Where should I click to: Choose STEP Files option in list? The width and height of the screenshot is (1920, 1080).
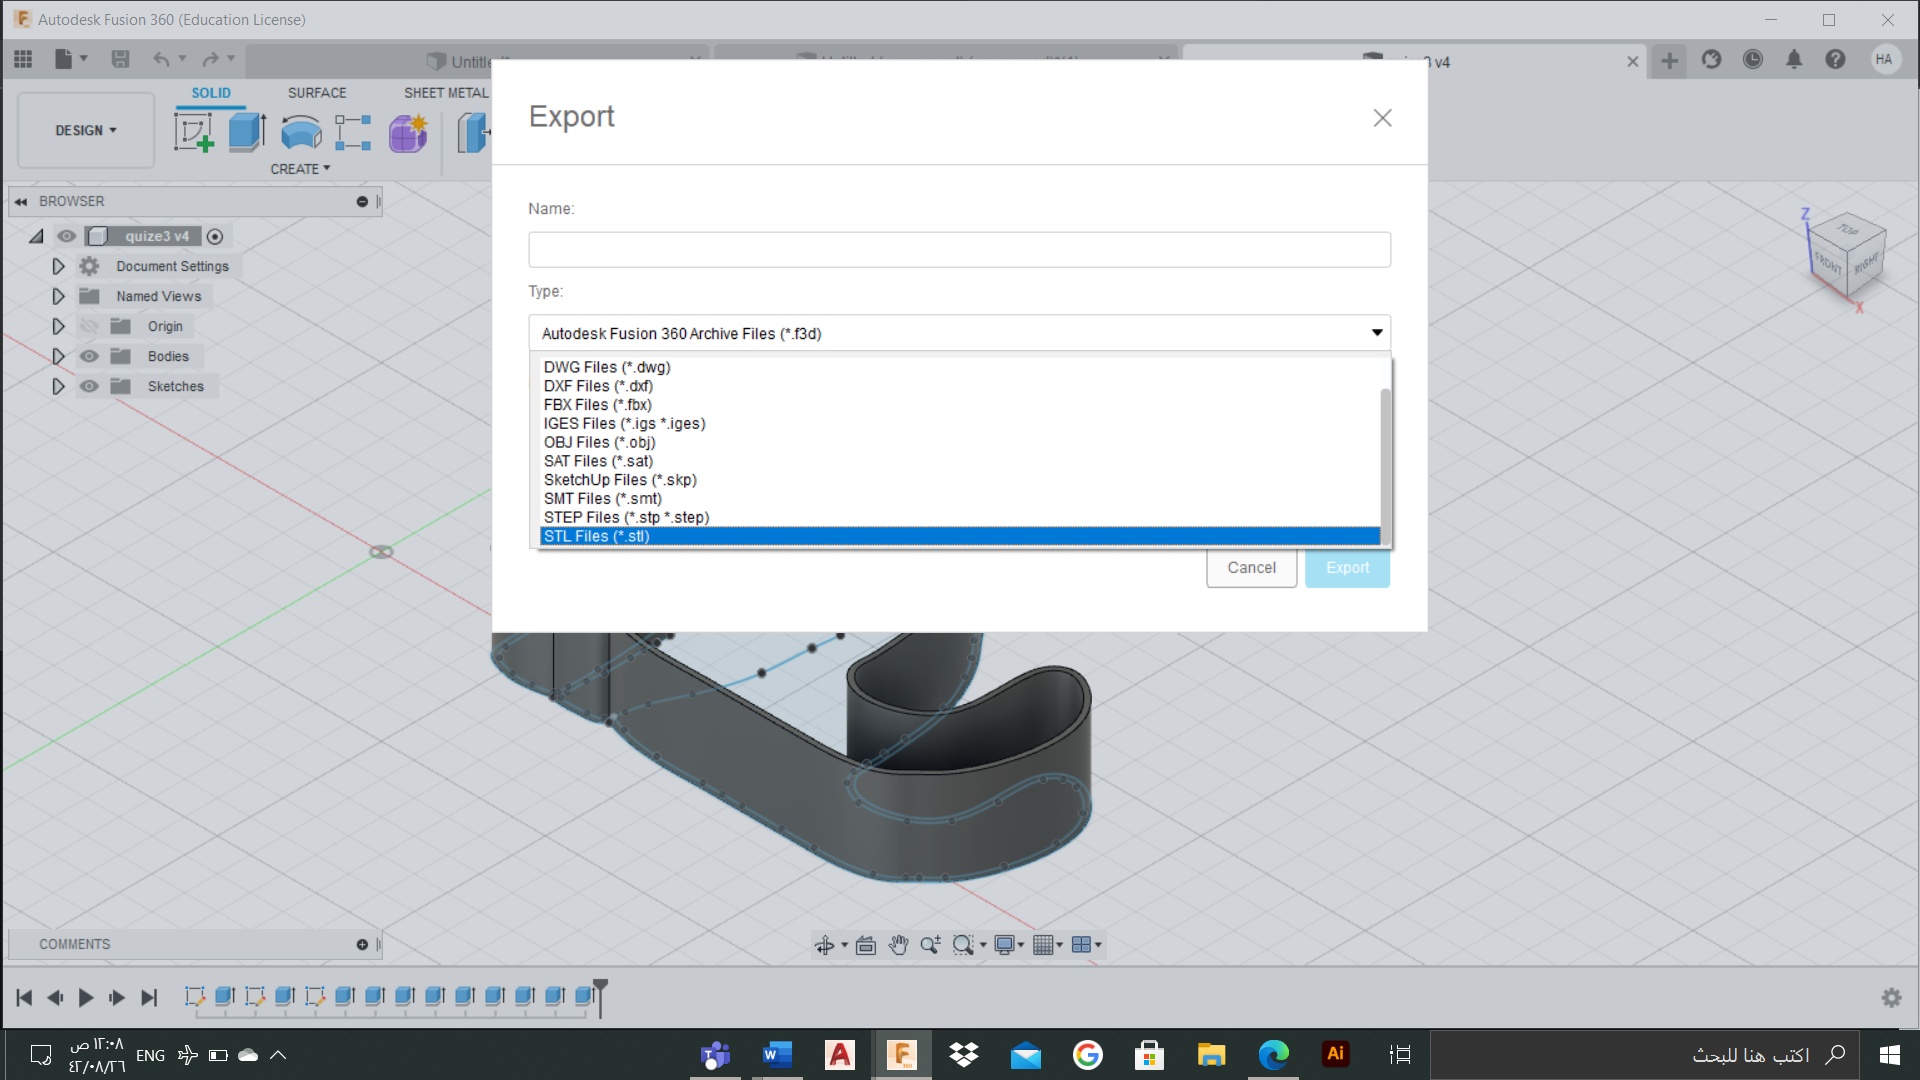(x=960, y=518)
